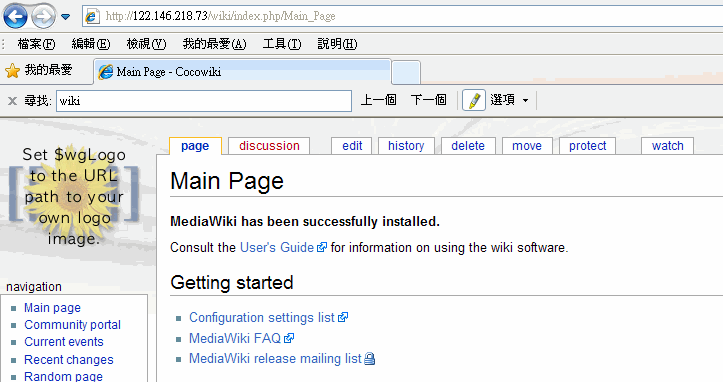Click the move tab
The height and width of the screenshot is (382, 723).
pos(527,146)
